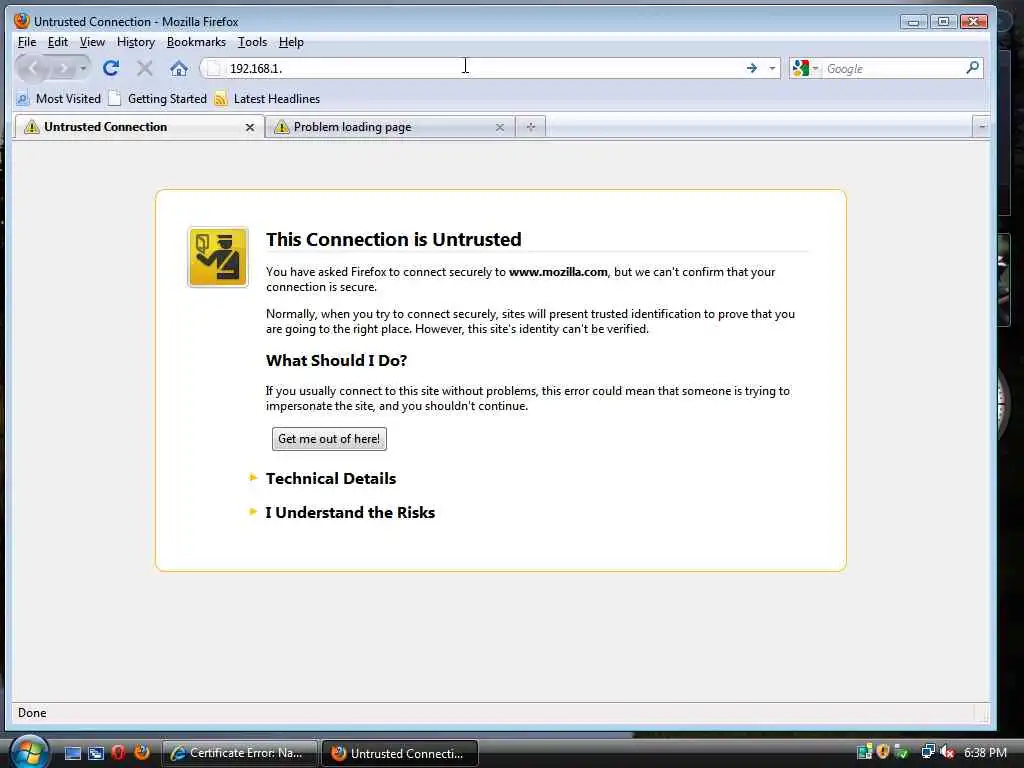
Task: Open the list all tabs dropdown
Action: click(x=982, y=127)
